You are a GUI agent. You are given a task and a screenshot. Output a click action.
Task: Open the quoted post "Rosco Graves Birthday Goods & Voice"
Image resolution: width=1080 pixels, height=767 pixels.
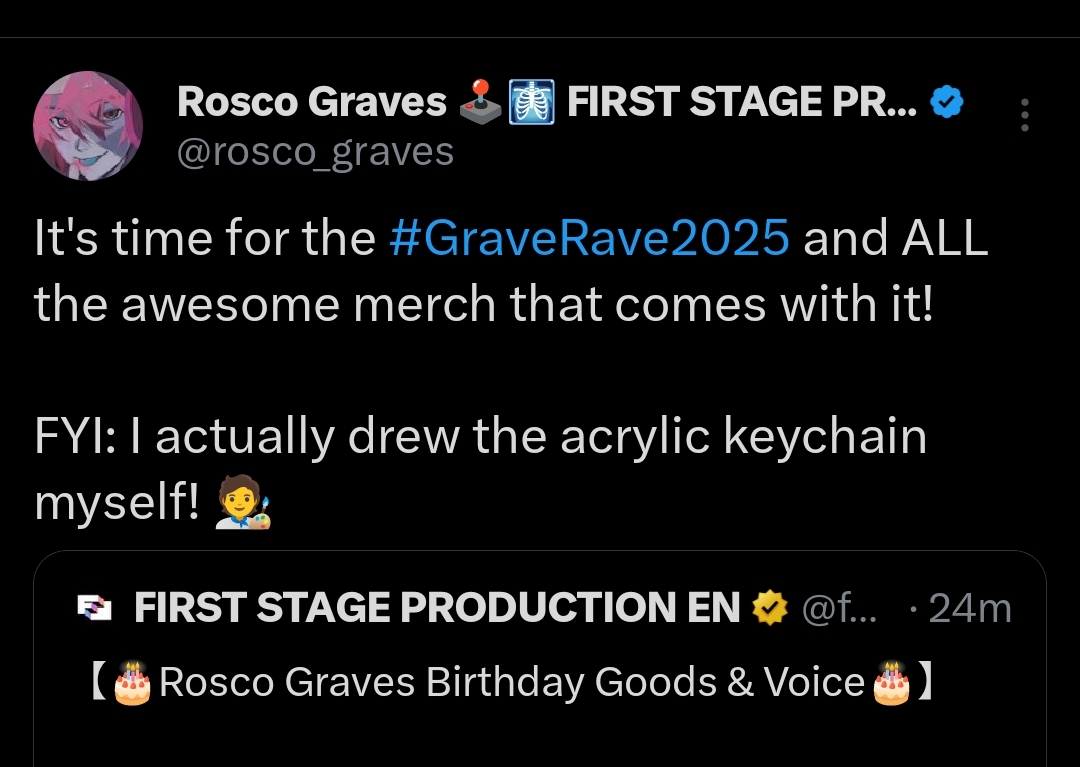tap(510, 683)
